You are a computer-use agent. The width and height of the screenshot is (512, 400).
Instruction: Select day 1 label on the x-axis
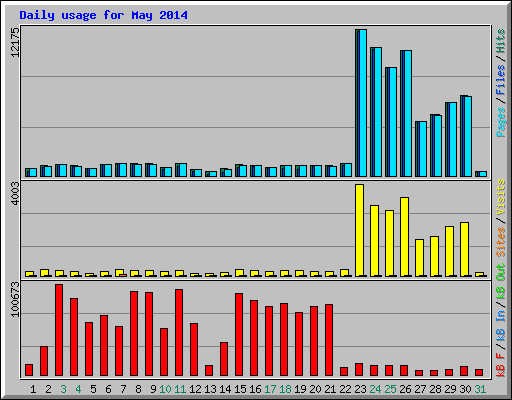coord(33,389)
